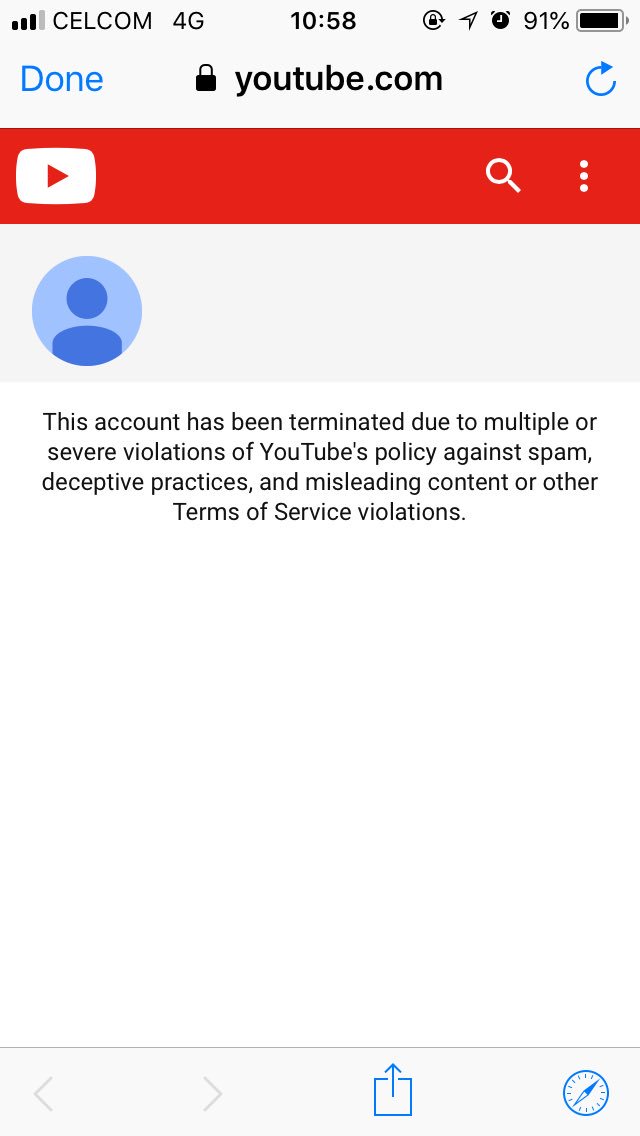Tap the Done button

(62, 79)
